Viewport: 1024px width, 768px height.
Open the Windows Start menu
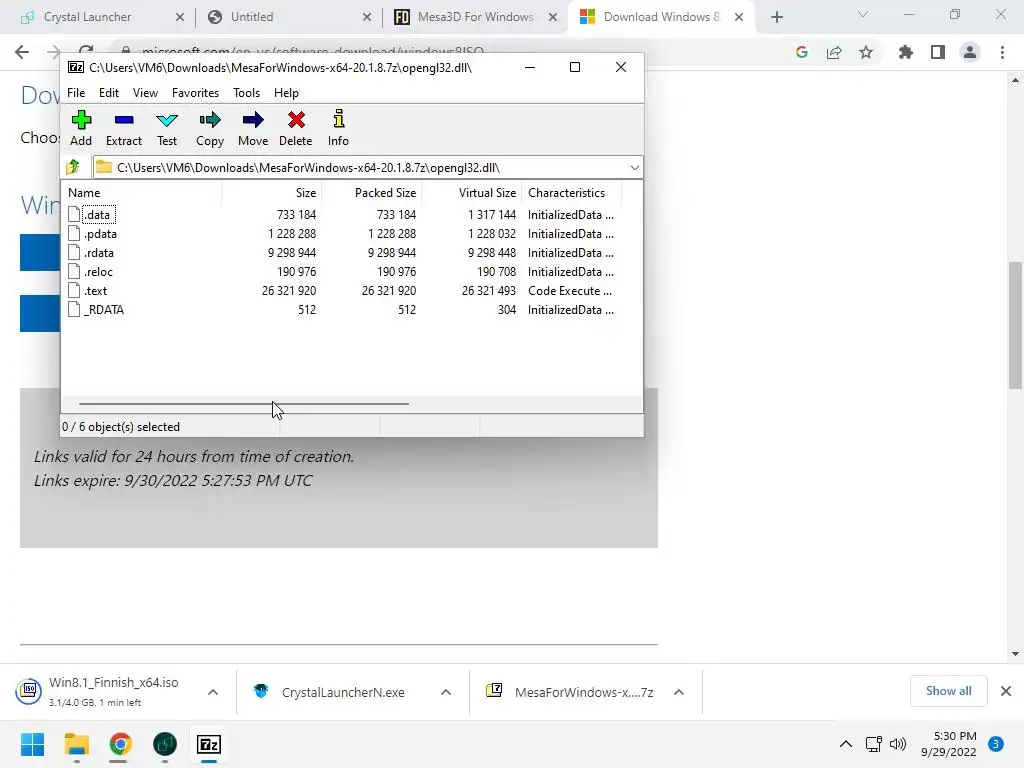point(32,744)
